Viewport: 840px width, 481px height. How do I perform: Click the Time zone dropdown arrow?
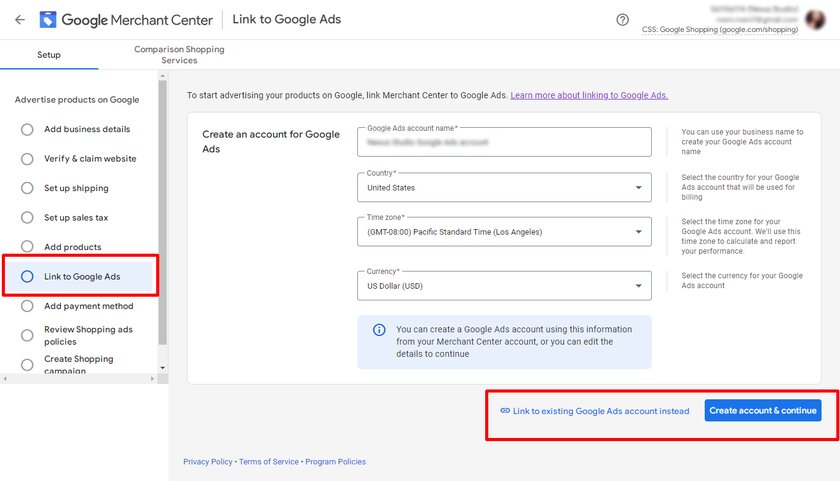coord(639,232)
